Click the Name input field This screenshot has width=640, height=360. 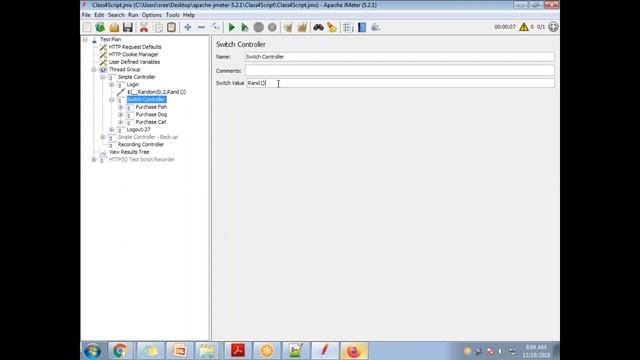click(400, 57)
